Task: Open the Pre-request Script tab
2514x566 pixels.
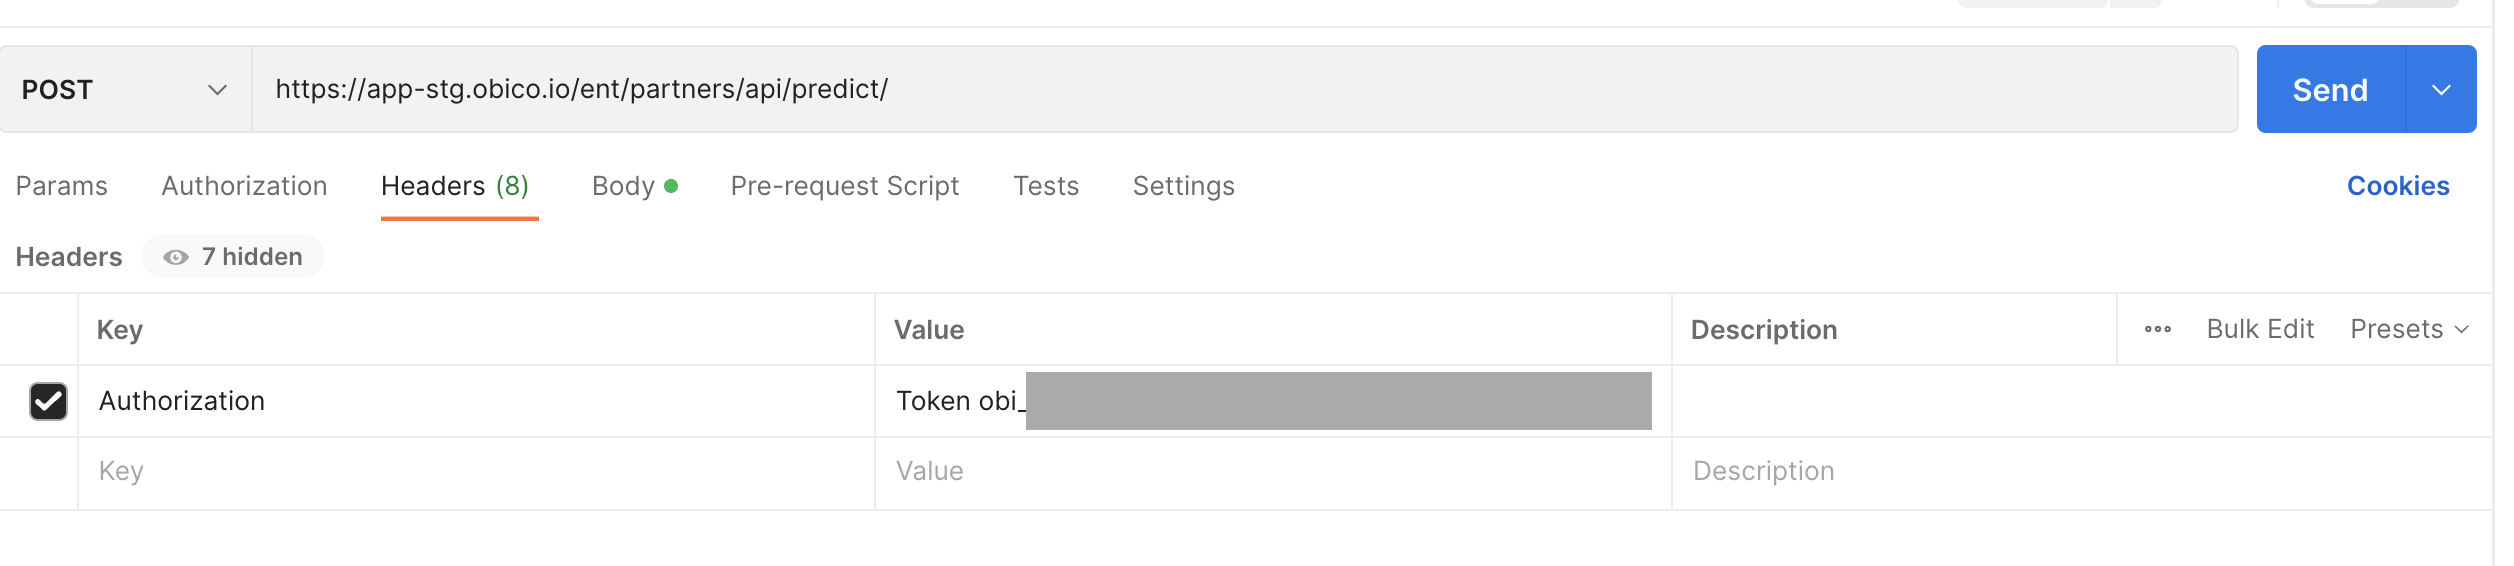Action: [845, 186]
